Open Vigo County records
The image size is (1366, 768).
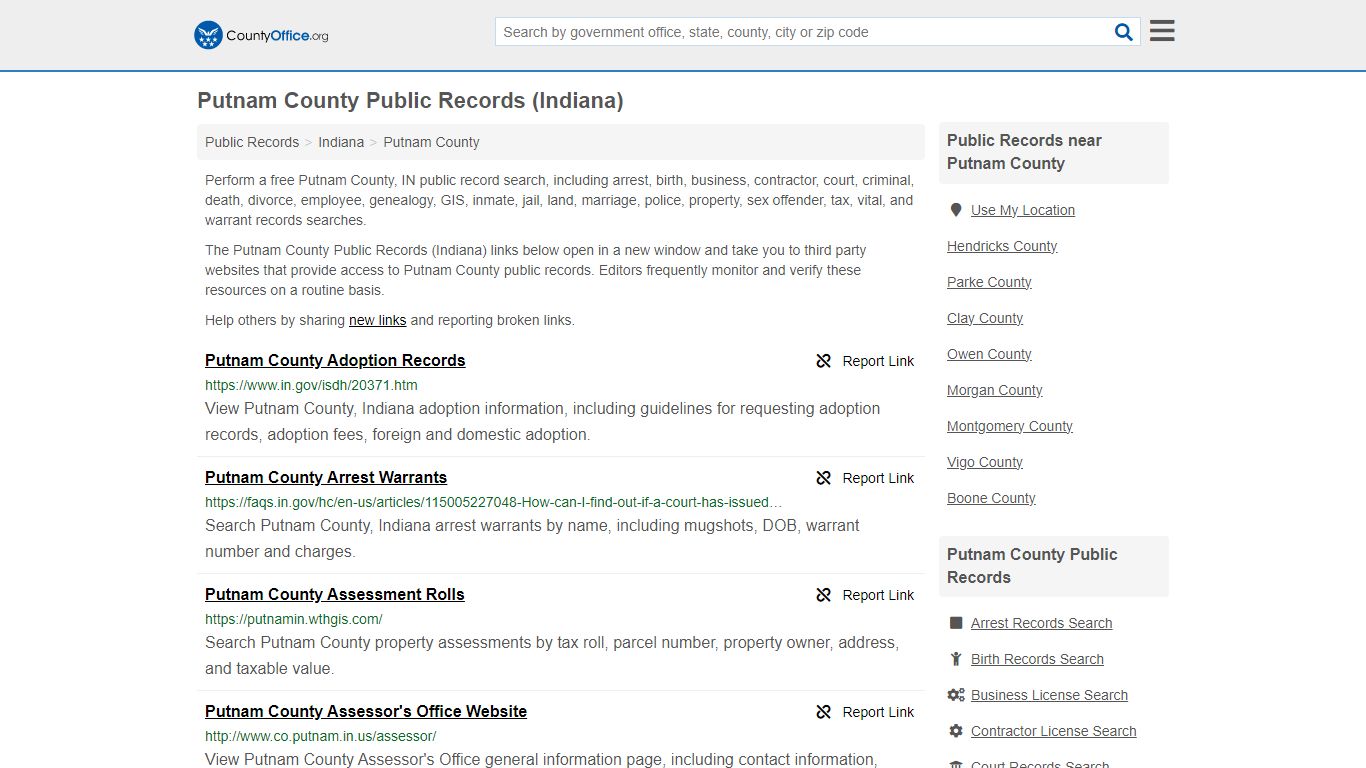(985, 462)
